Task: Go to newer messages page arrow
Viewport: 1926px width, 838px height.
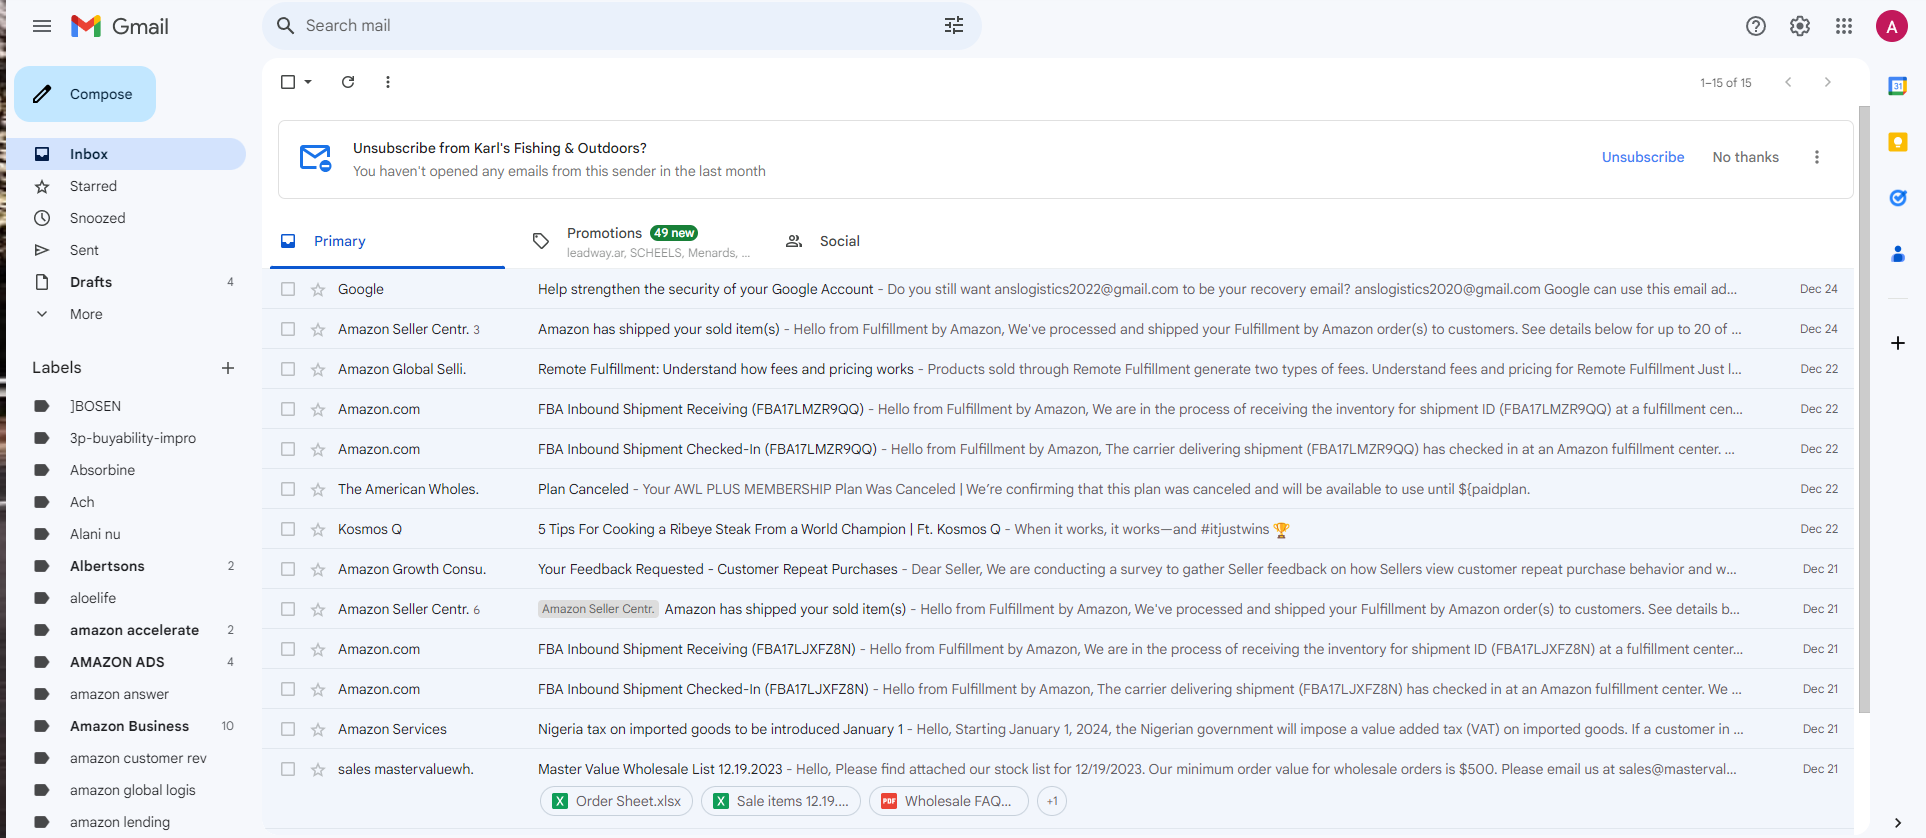Action: tap(1788, 82)
